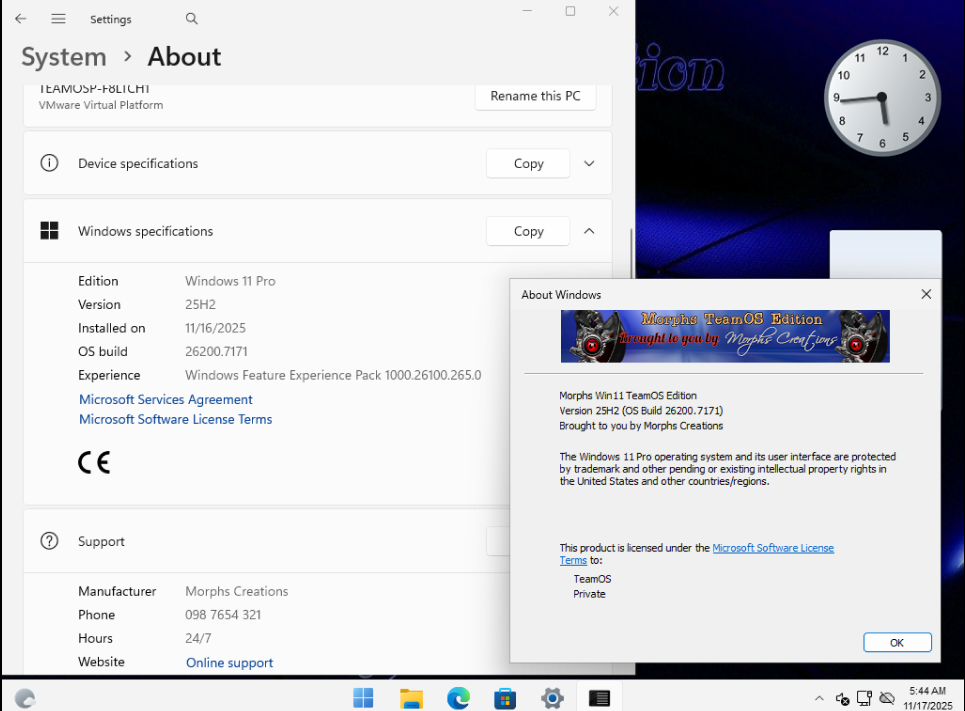Copy the Device specifications
This screenshot has height=711, width=965.
(528, 164)
